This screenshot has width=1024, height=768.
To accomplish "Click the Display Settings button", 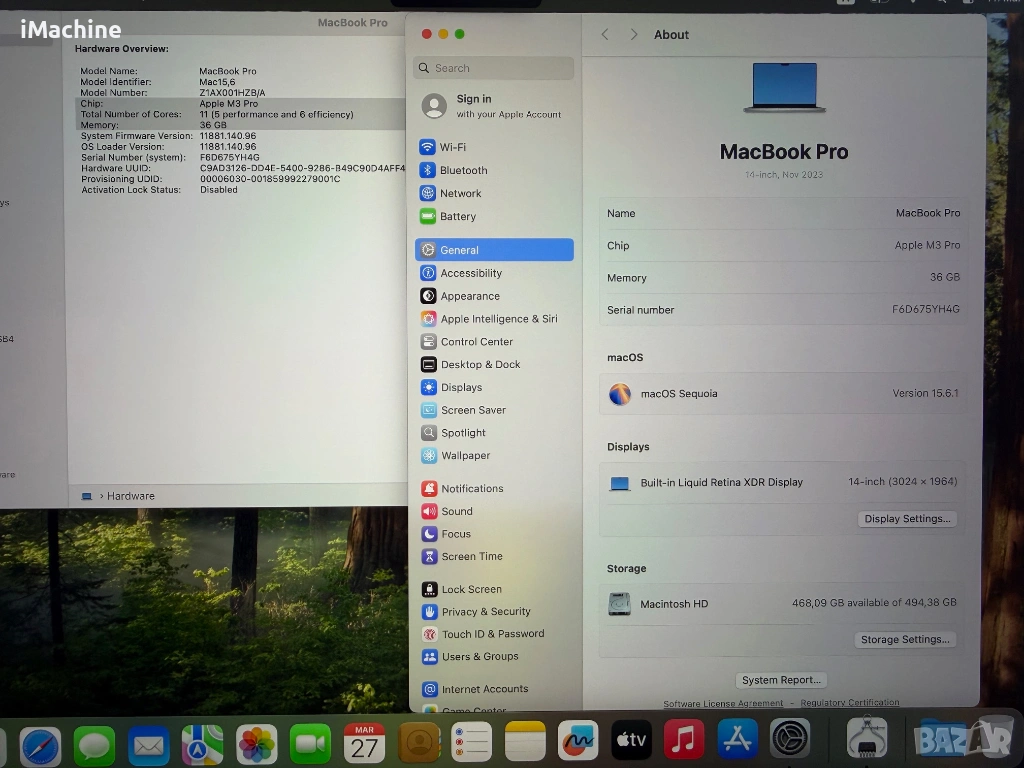I will point(907,519).
